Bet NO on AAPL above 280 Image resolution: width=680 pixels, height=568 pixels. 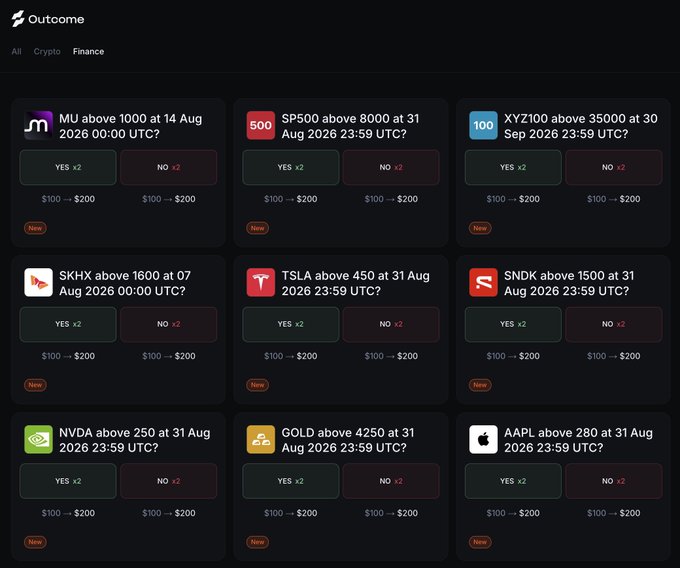pyautogui.click(x=614, y=481)
